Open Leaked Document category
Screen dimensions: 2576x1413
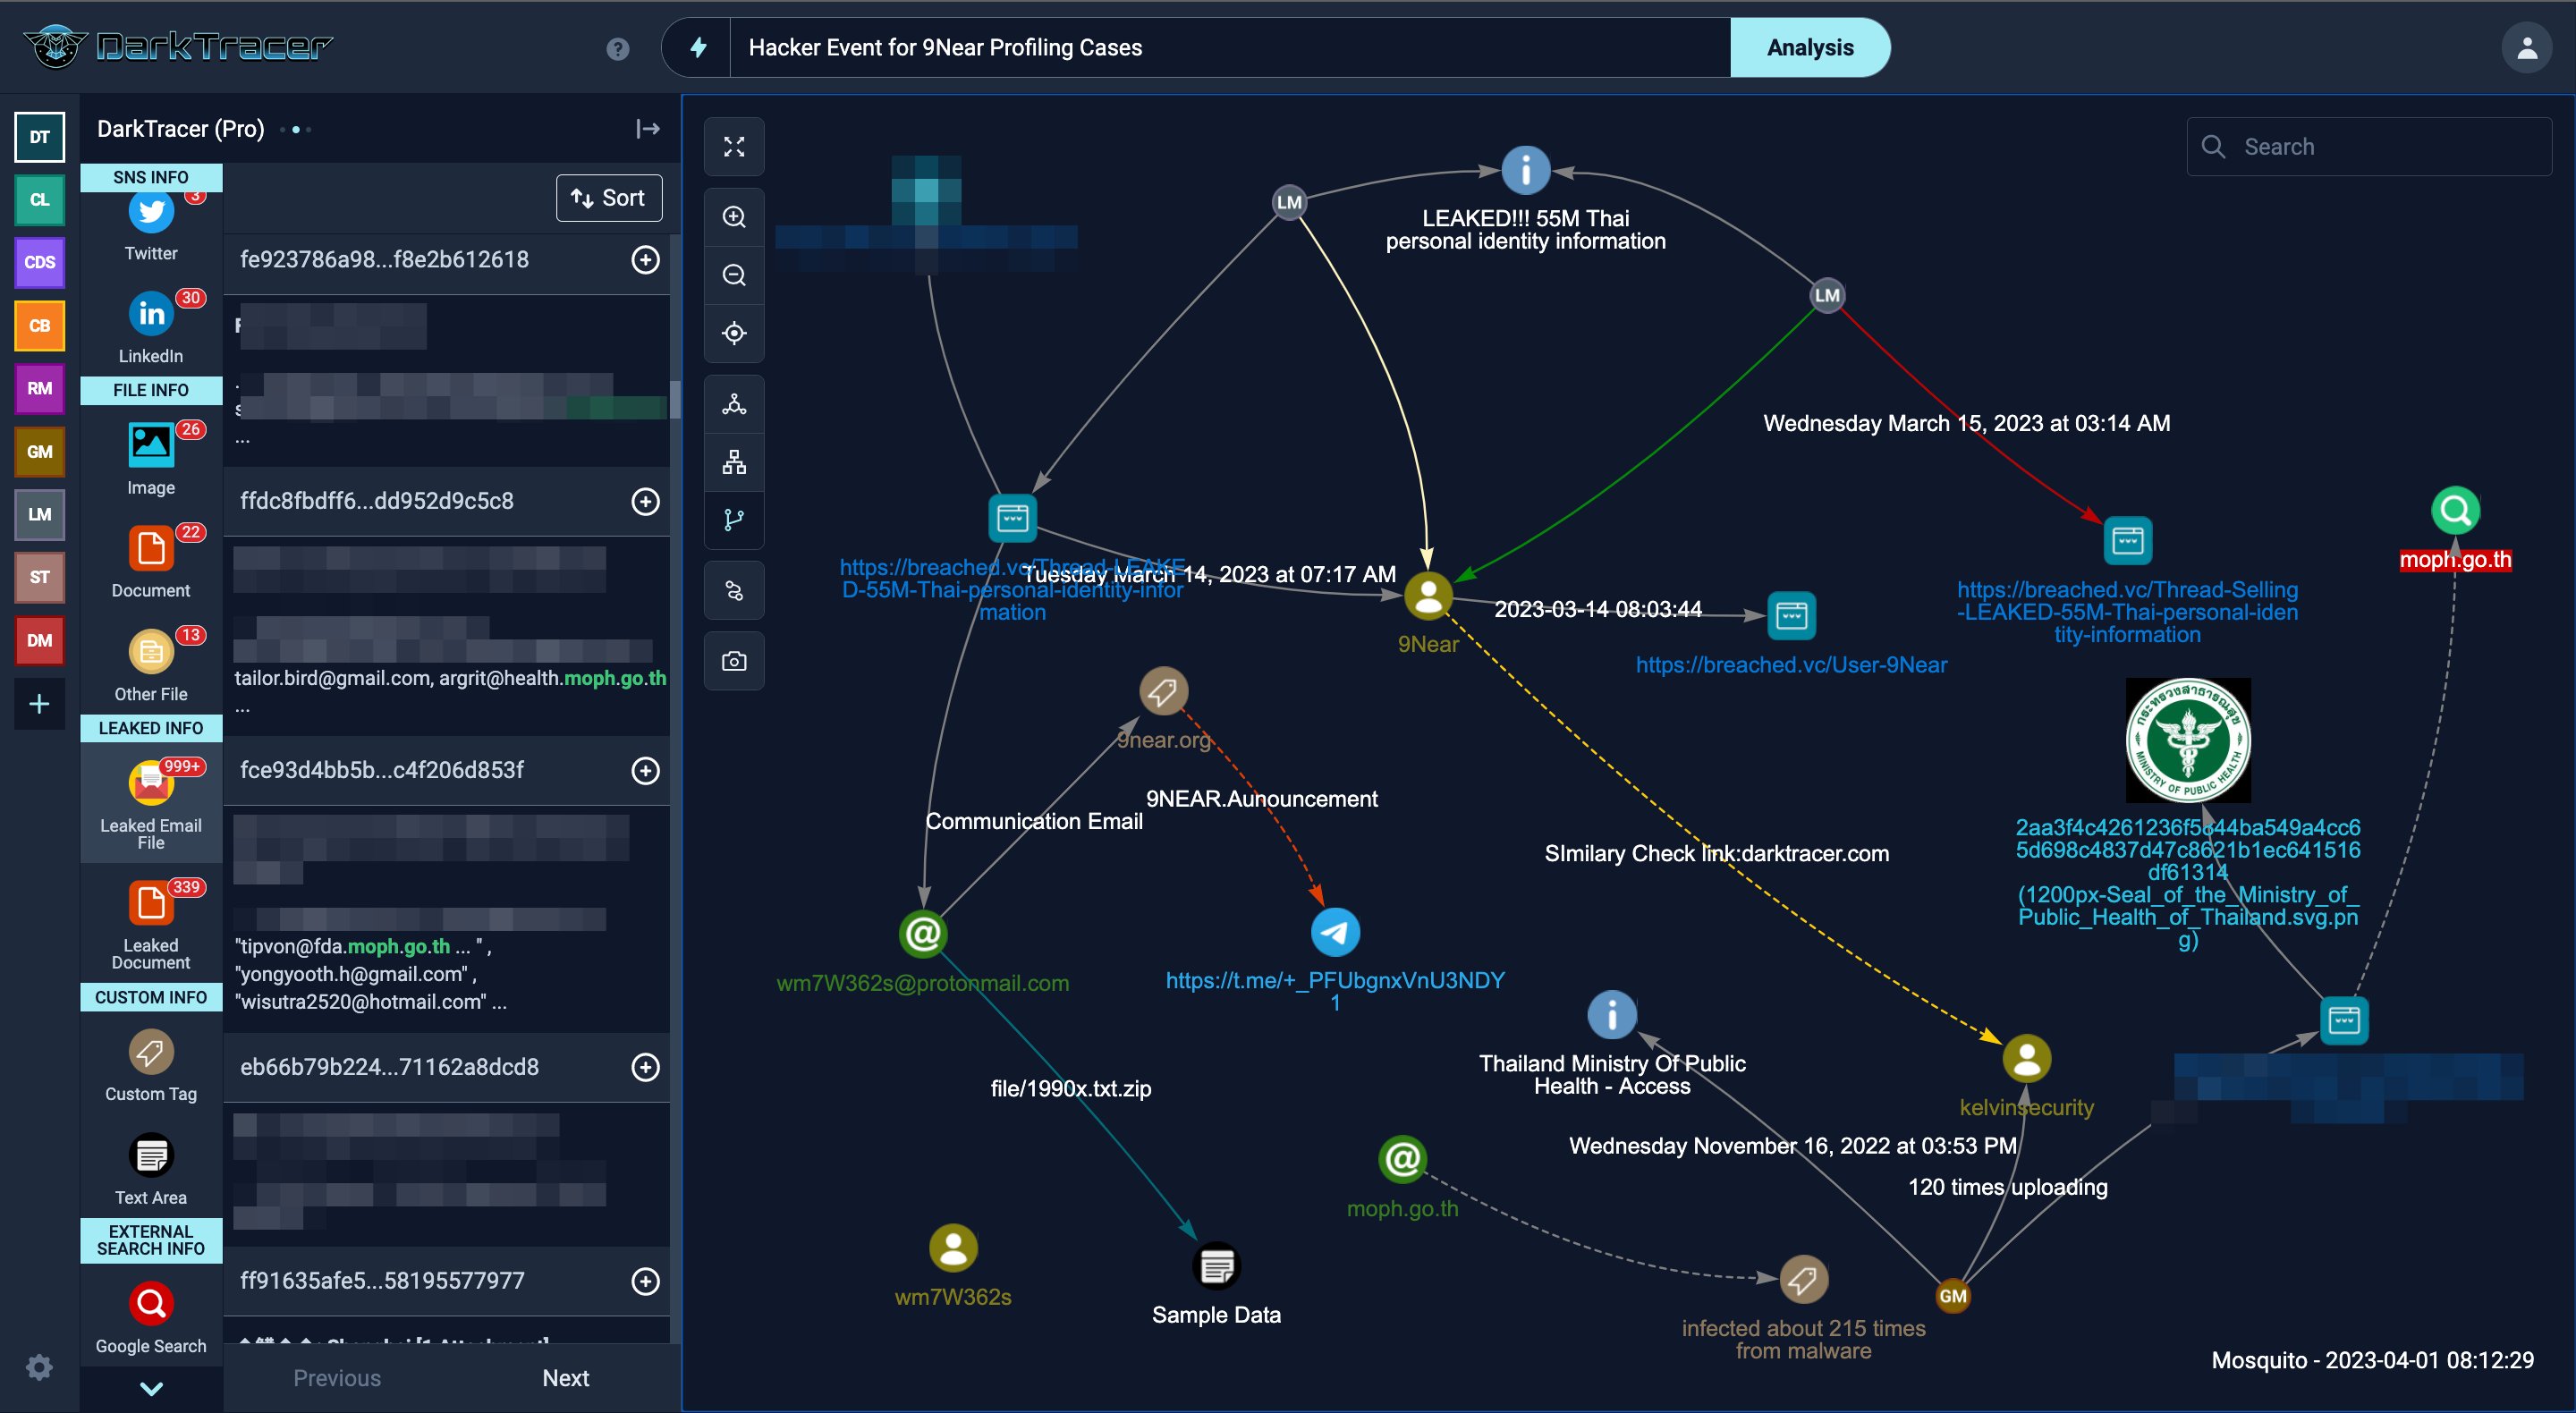point(151,924)
